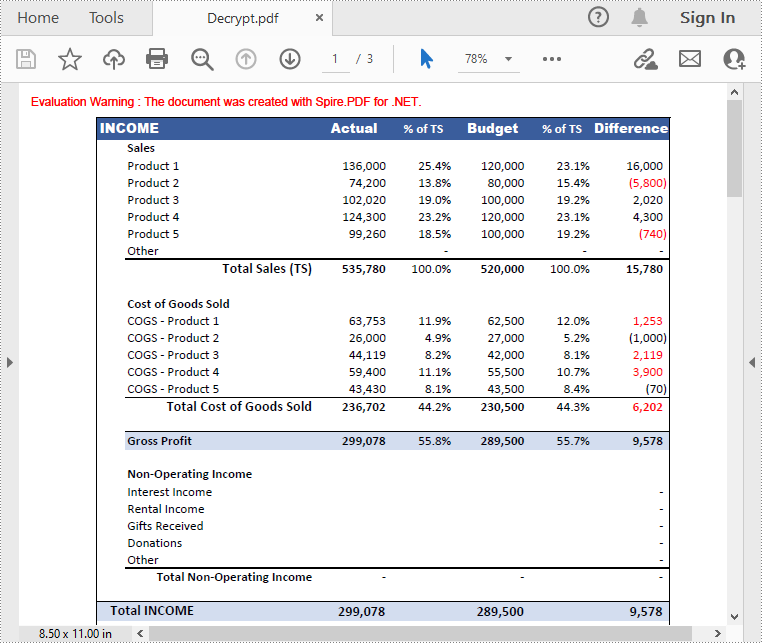
Task: Activate the selection arrow tool
Action: 426,59
